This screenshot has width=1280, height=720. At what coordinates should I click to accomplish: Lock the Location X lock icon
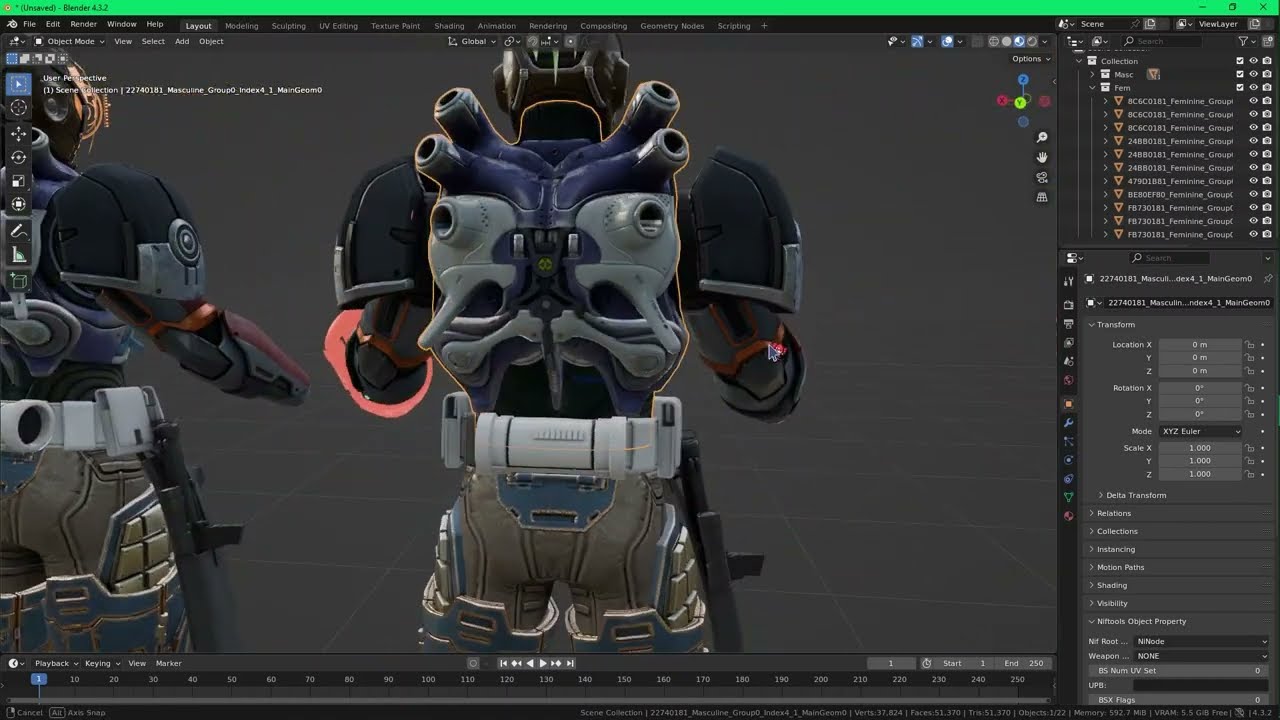point(1250,345)
